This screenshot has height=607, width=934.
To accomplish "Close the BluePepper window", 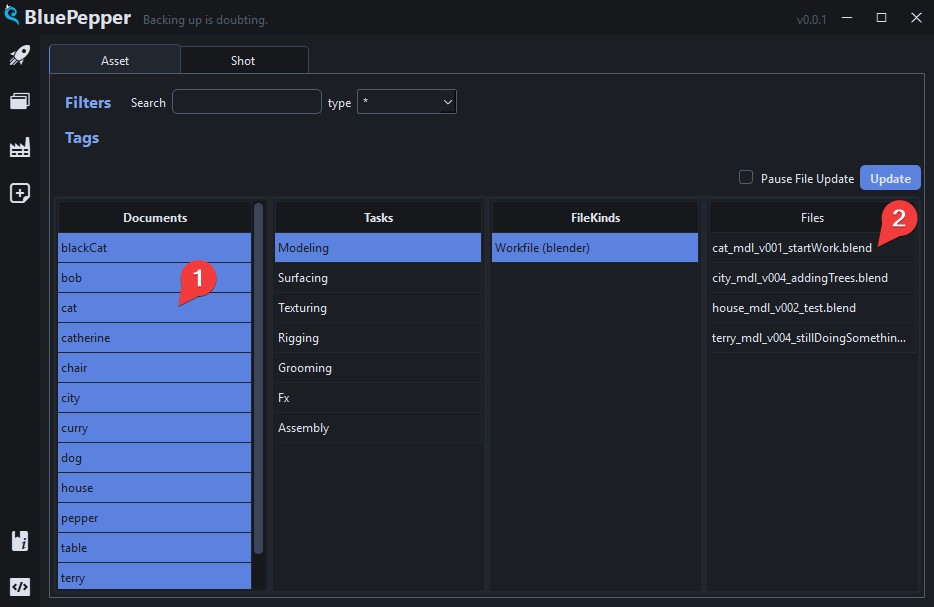I will coord(916,18).
